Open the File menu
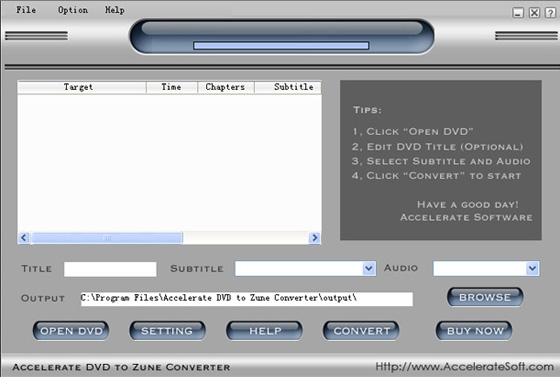 coord(26,10)
